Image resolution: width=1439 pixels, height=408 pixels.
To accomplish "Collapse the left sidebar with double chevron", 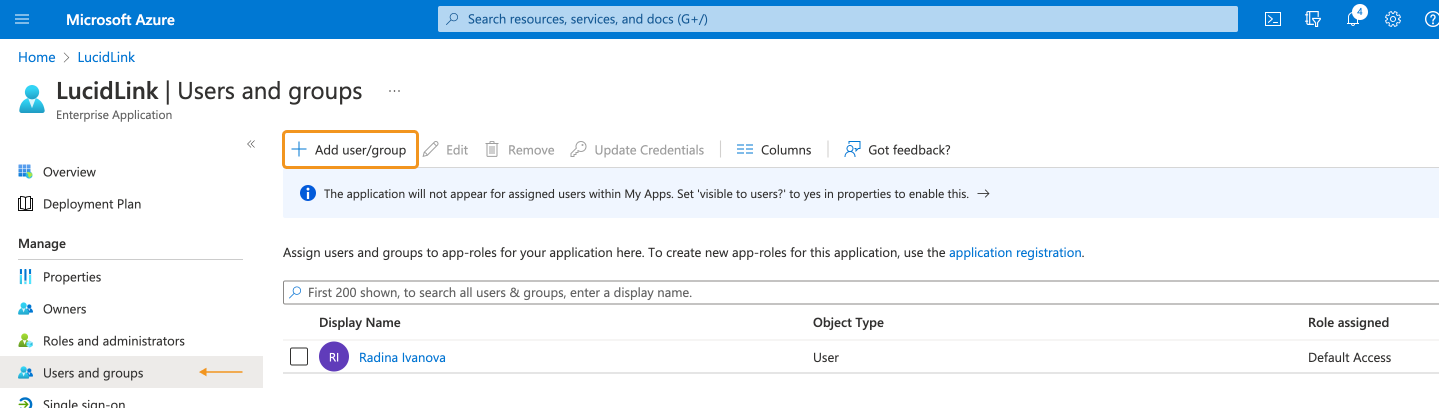I will [251, 144].
